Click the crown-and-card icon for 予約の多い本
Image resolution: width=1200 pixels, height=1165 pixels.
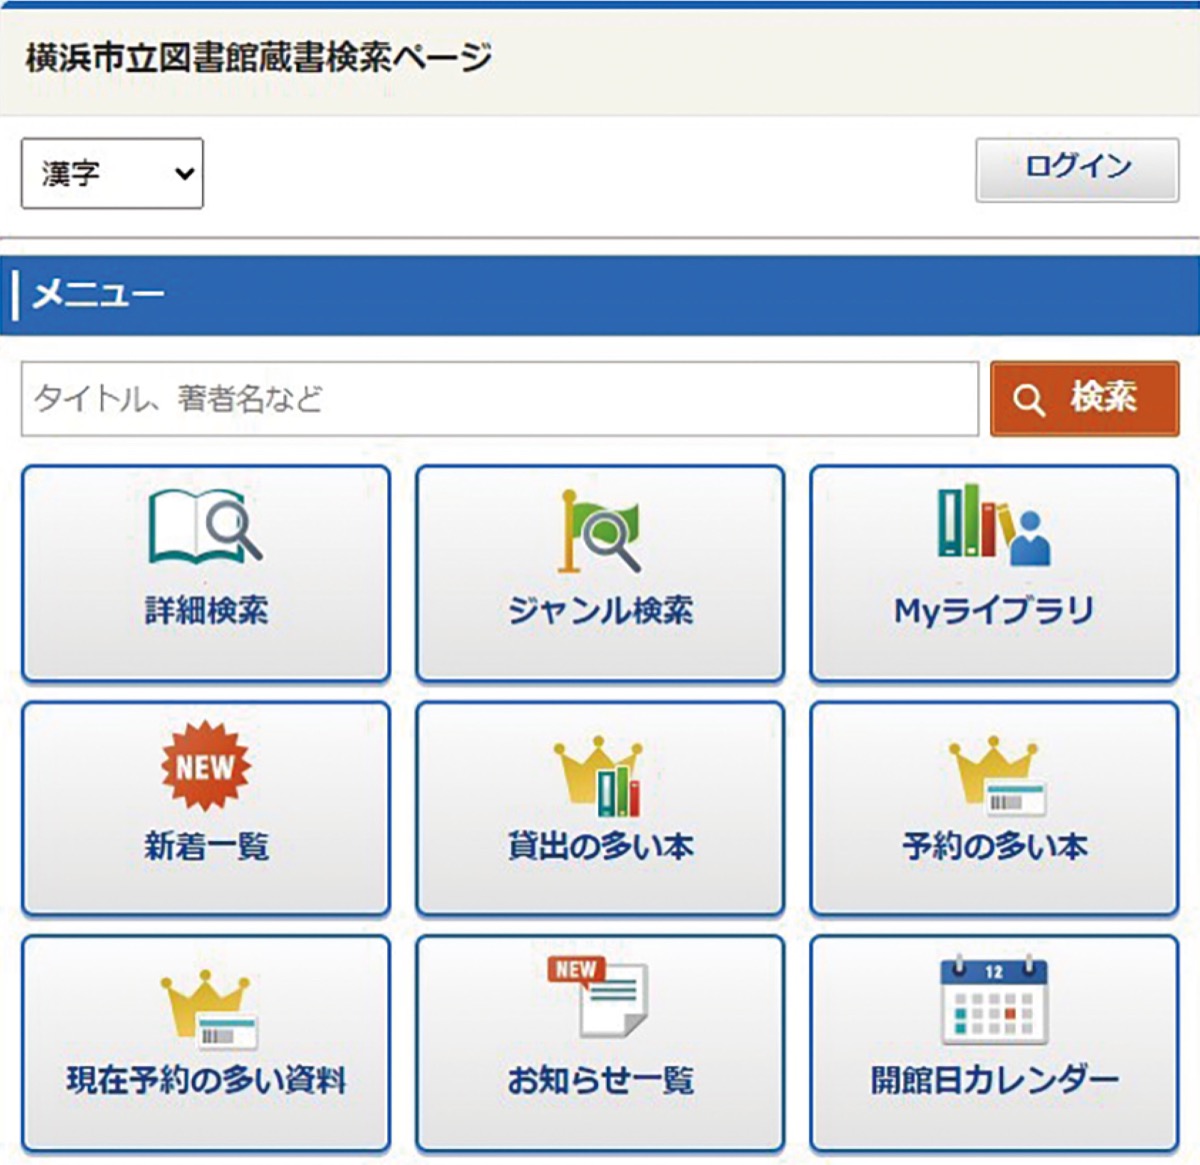992,775
